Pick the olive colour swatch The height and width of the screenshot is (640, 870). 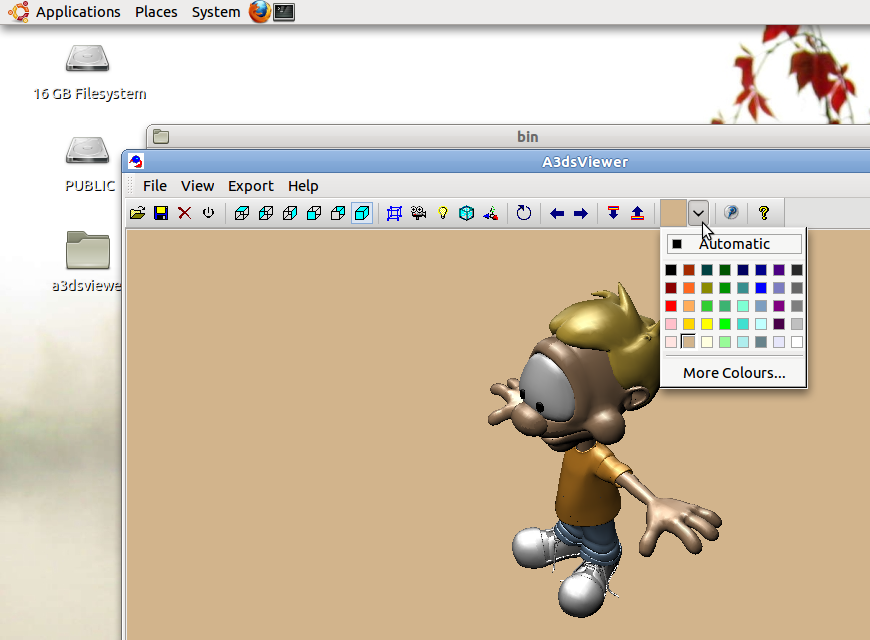coord(707,288)
